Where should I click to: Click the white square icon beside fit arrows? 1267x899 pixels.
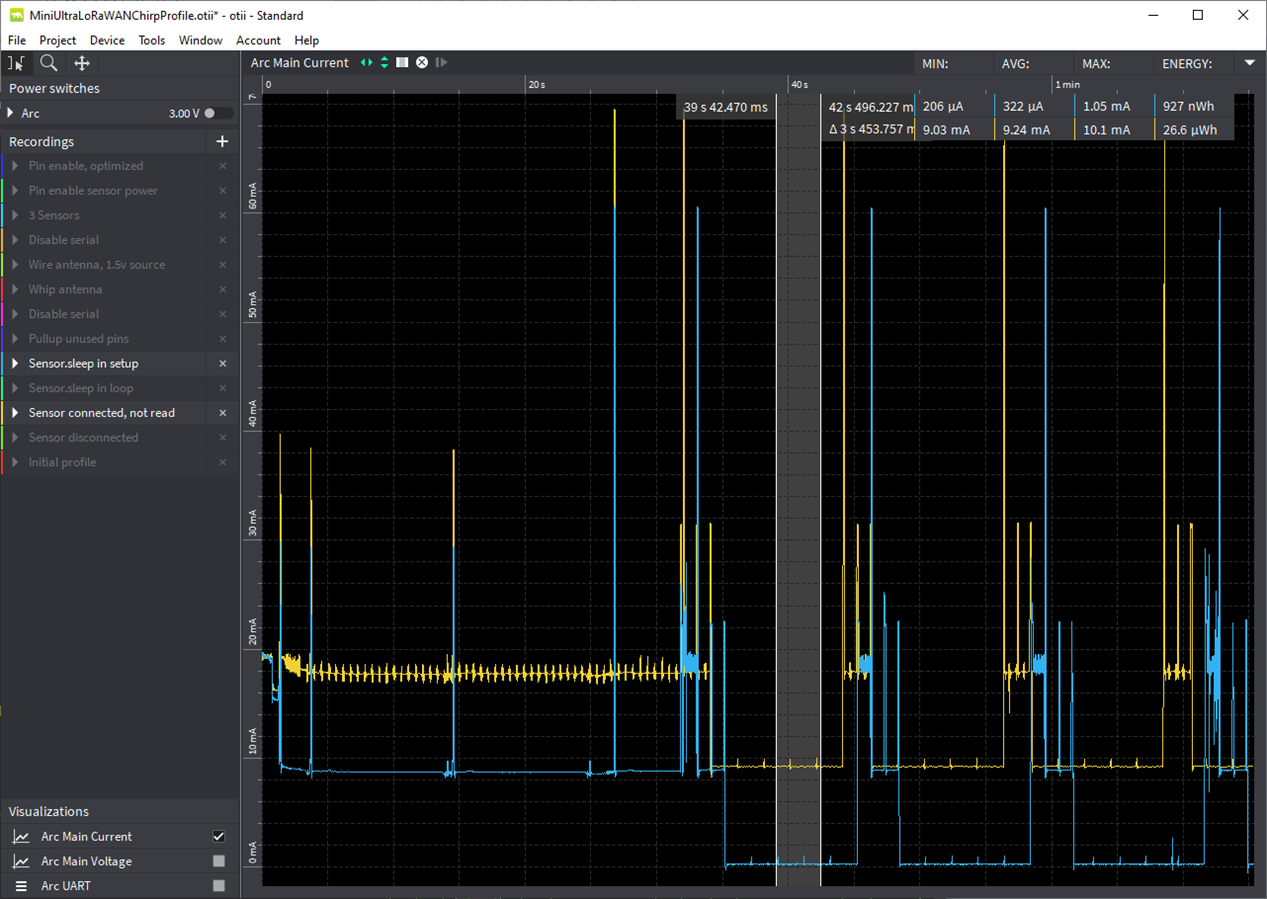tap(402, 63)
